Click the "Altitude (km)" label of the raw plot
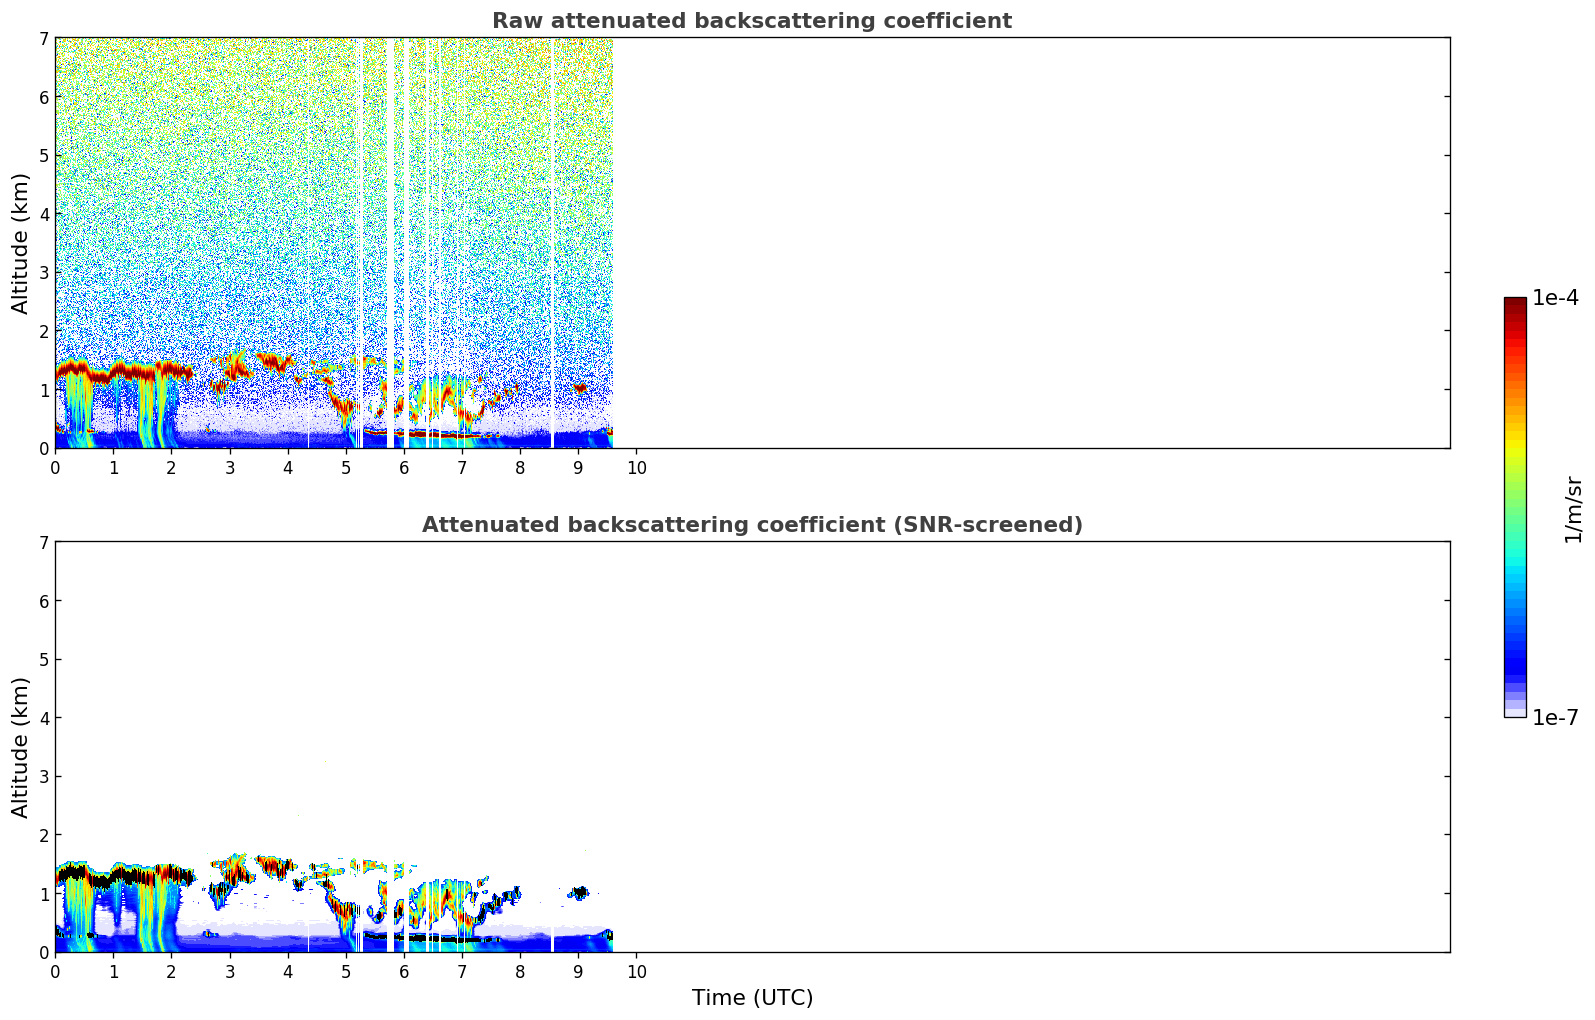Screen dimensions: 1595x1020 pyautogui.click(x=21, y=243)
